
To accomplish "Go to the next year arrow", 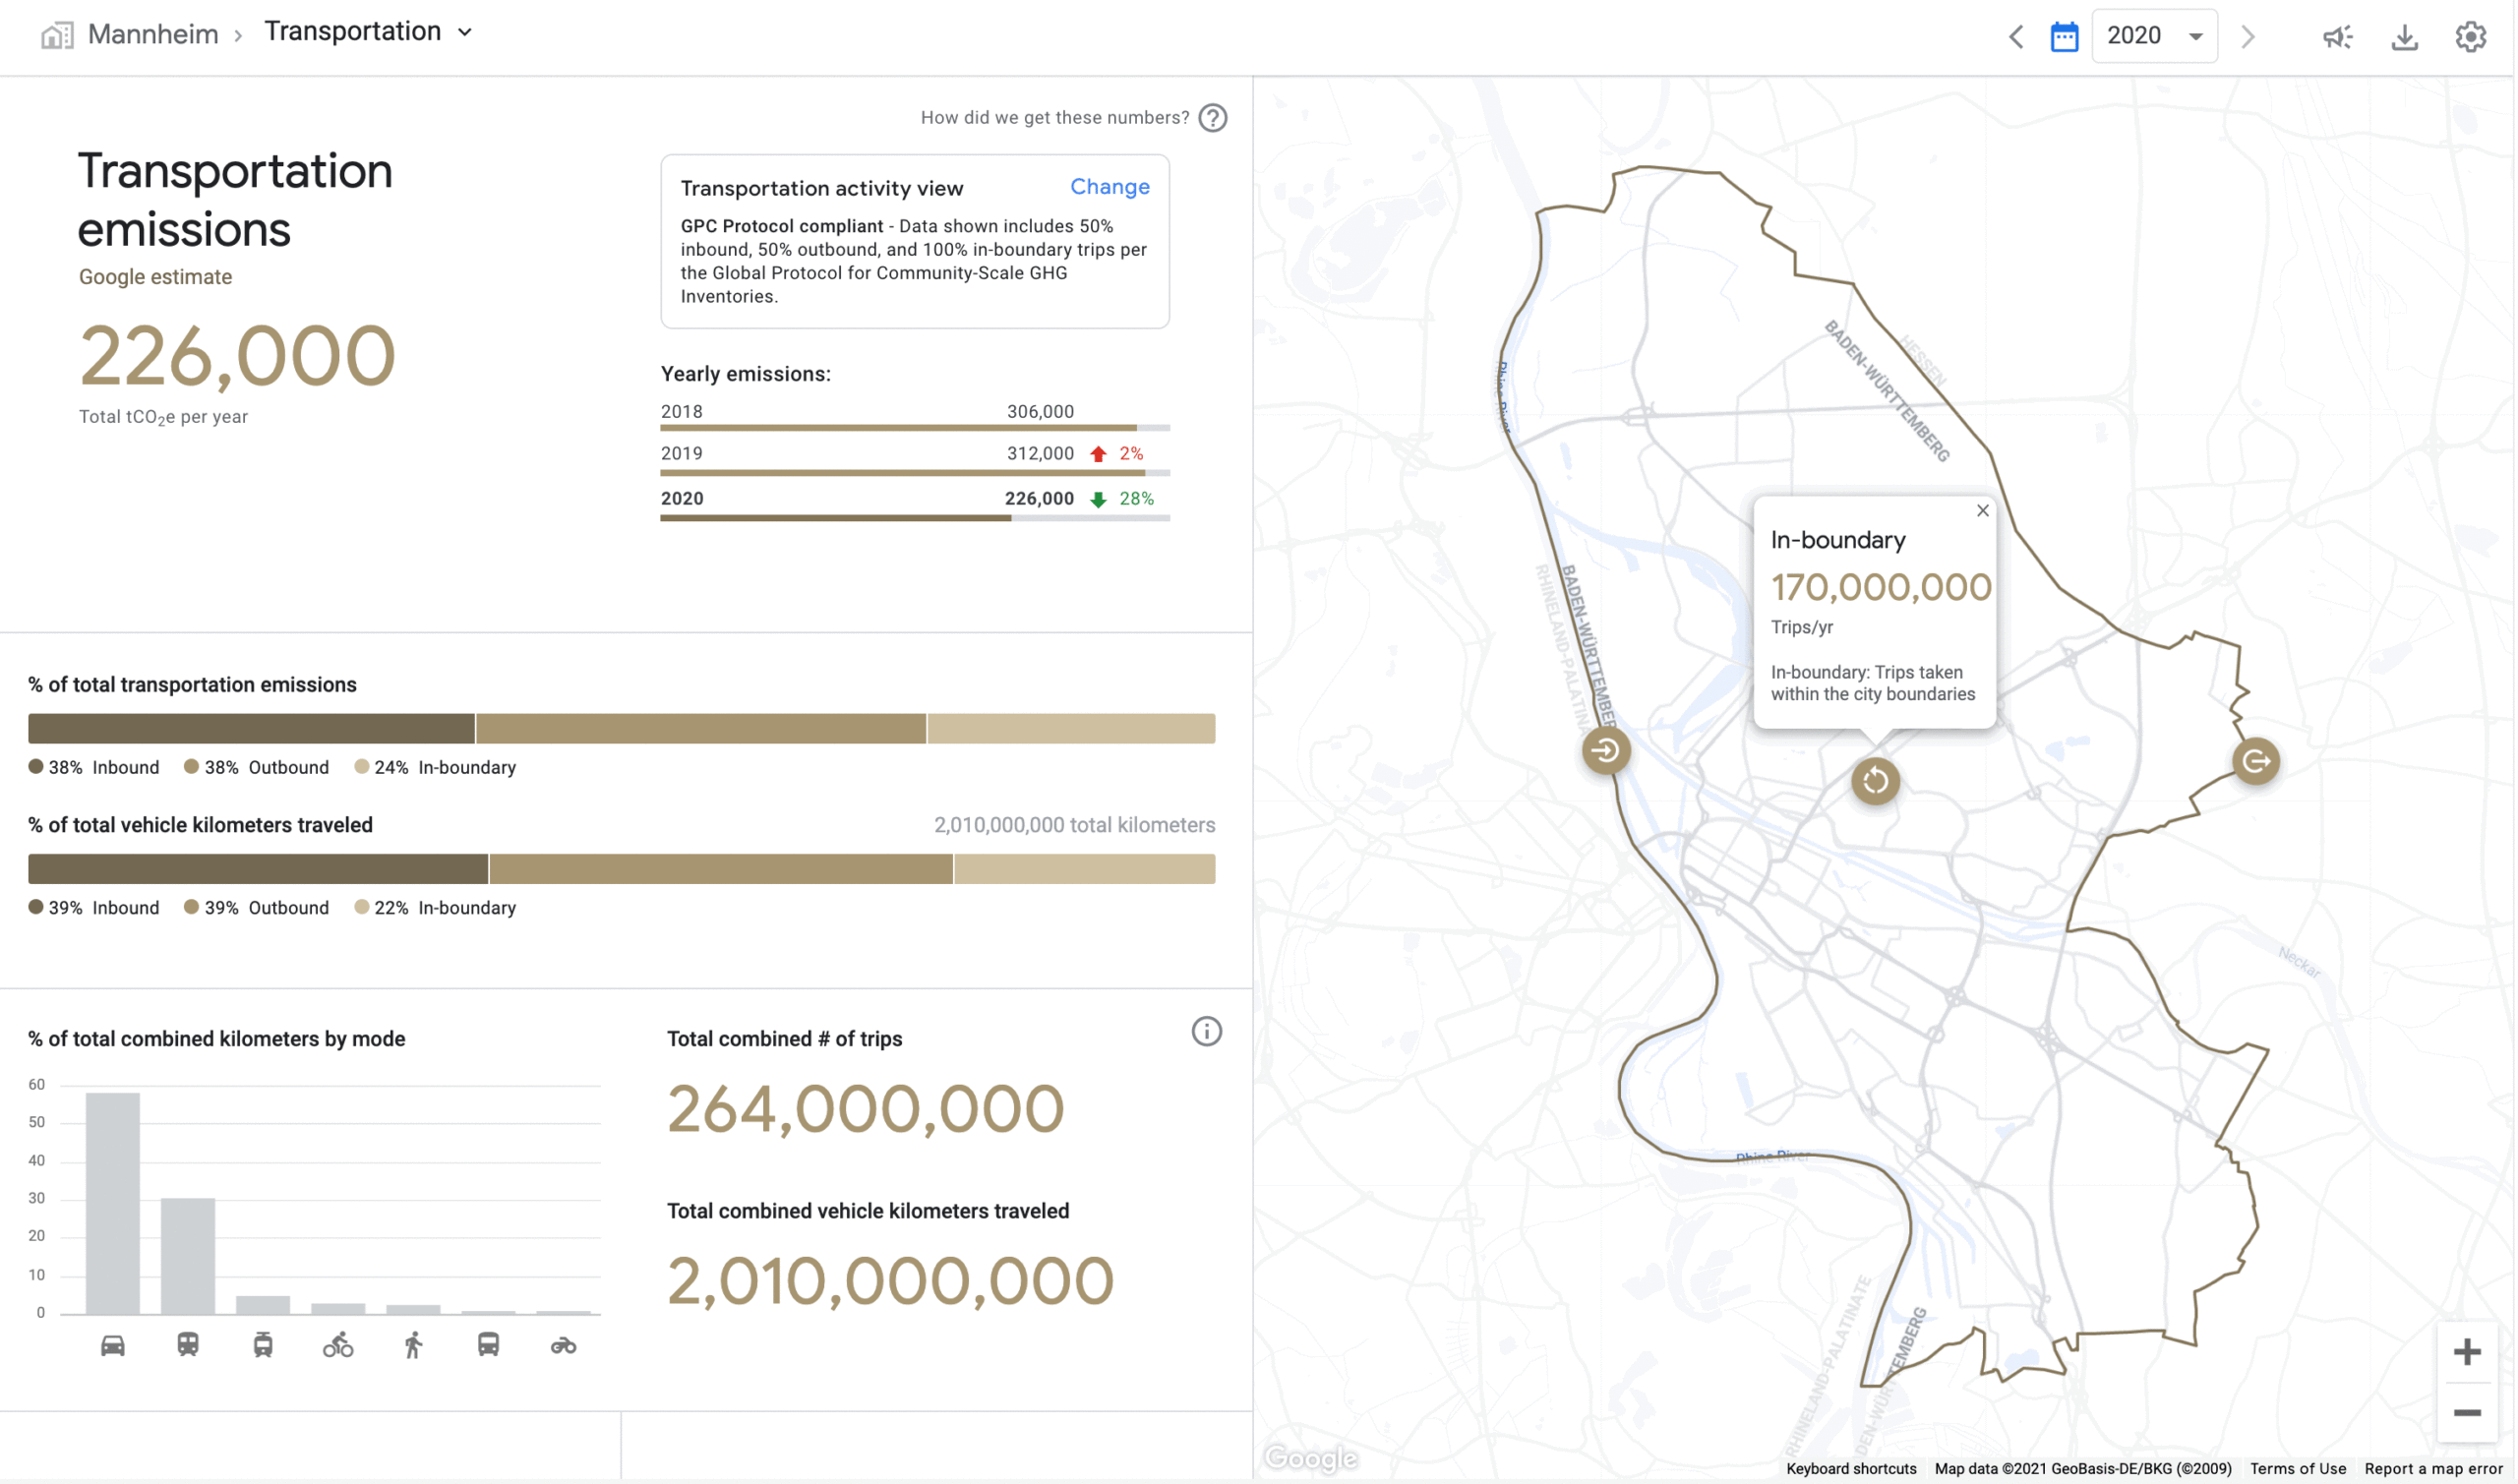I will point(2248,37).
